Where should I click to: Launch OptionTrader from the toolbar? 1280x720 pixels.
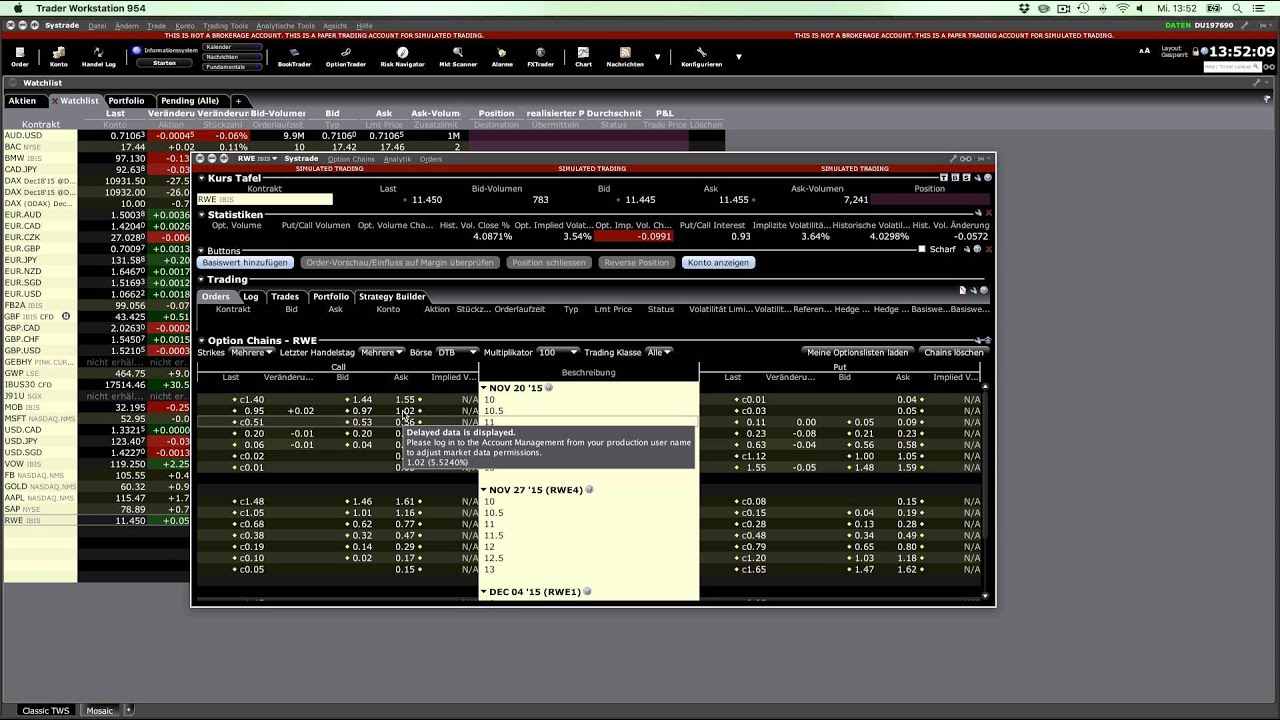(x=345, y=57)
